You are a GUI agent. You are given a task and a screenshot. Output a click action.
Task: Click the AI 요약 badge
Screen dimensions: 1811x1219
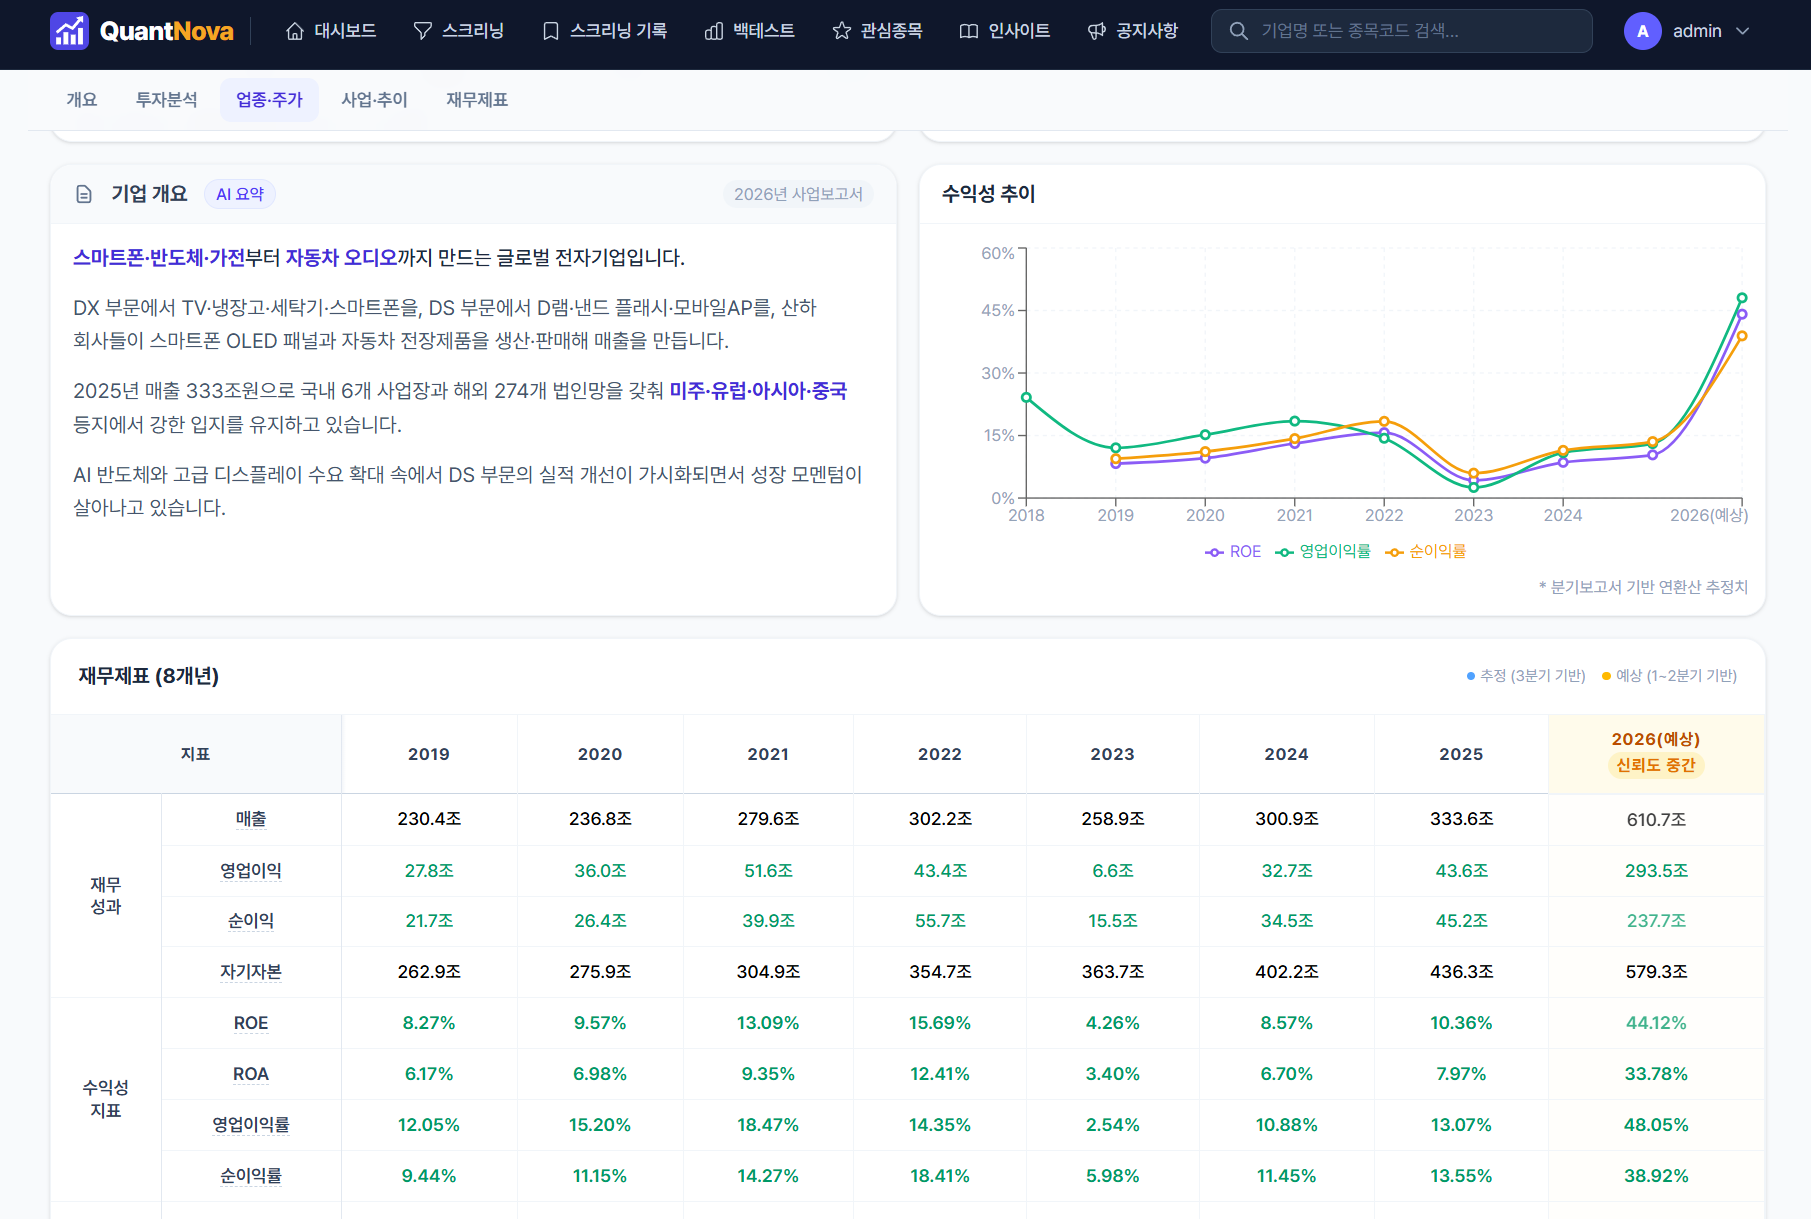coord(240,194)
